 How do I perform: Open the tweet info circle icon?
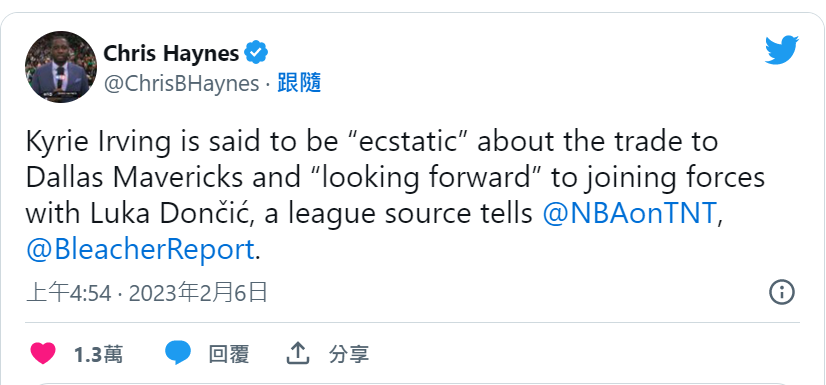782,292
